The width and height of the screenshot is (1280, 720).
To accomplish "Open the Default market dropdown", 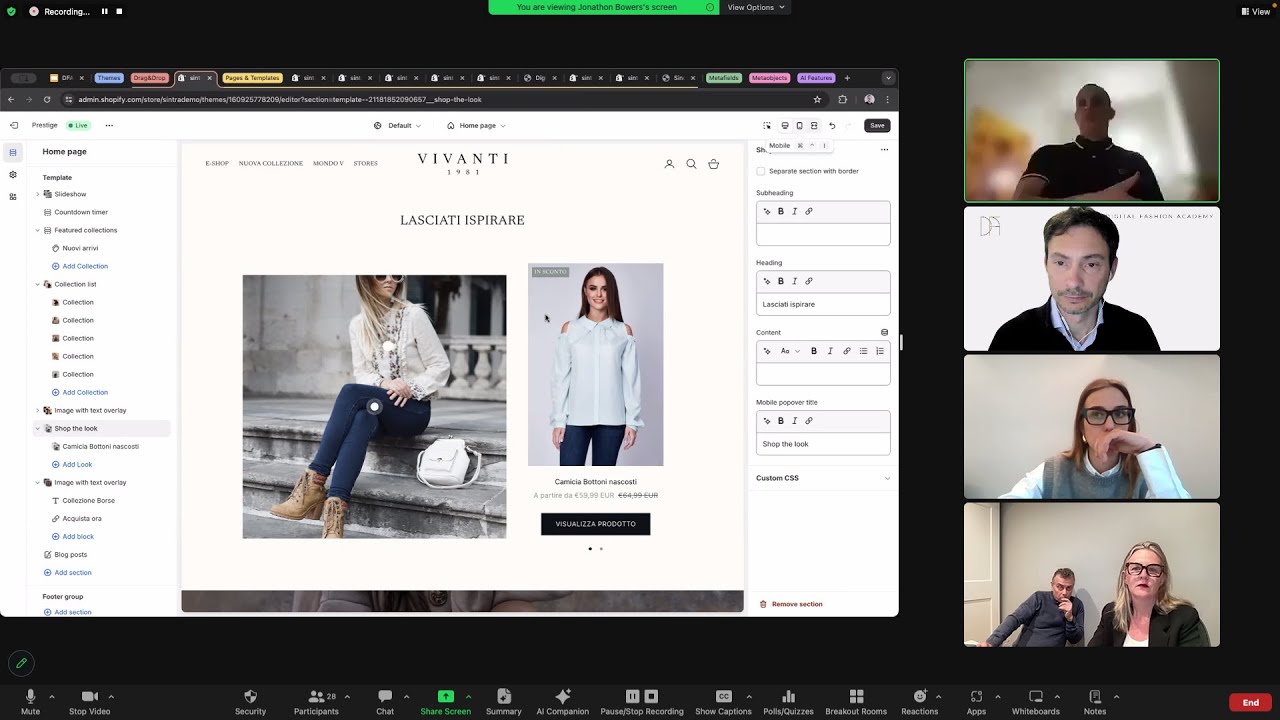I will [397, 125].
